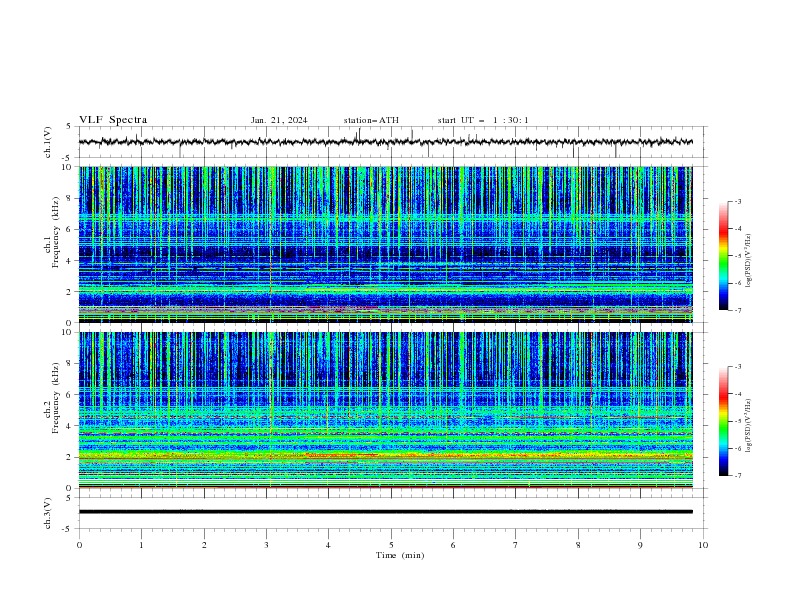The width and height of the screenshot is (792, 612).
Task: Click the red band near 2 kHz in ch.2 spectrogram
Action: coord(343,455)
